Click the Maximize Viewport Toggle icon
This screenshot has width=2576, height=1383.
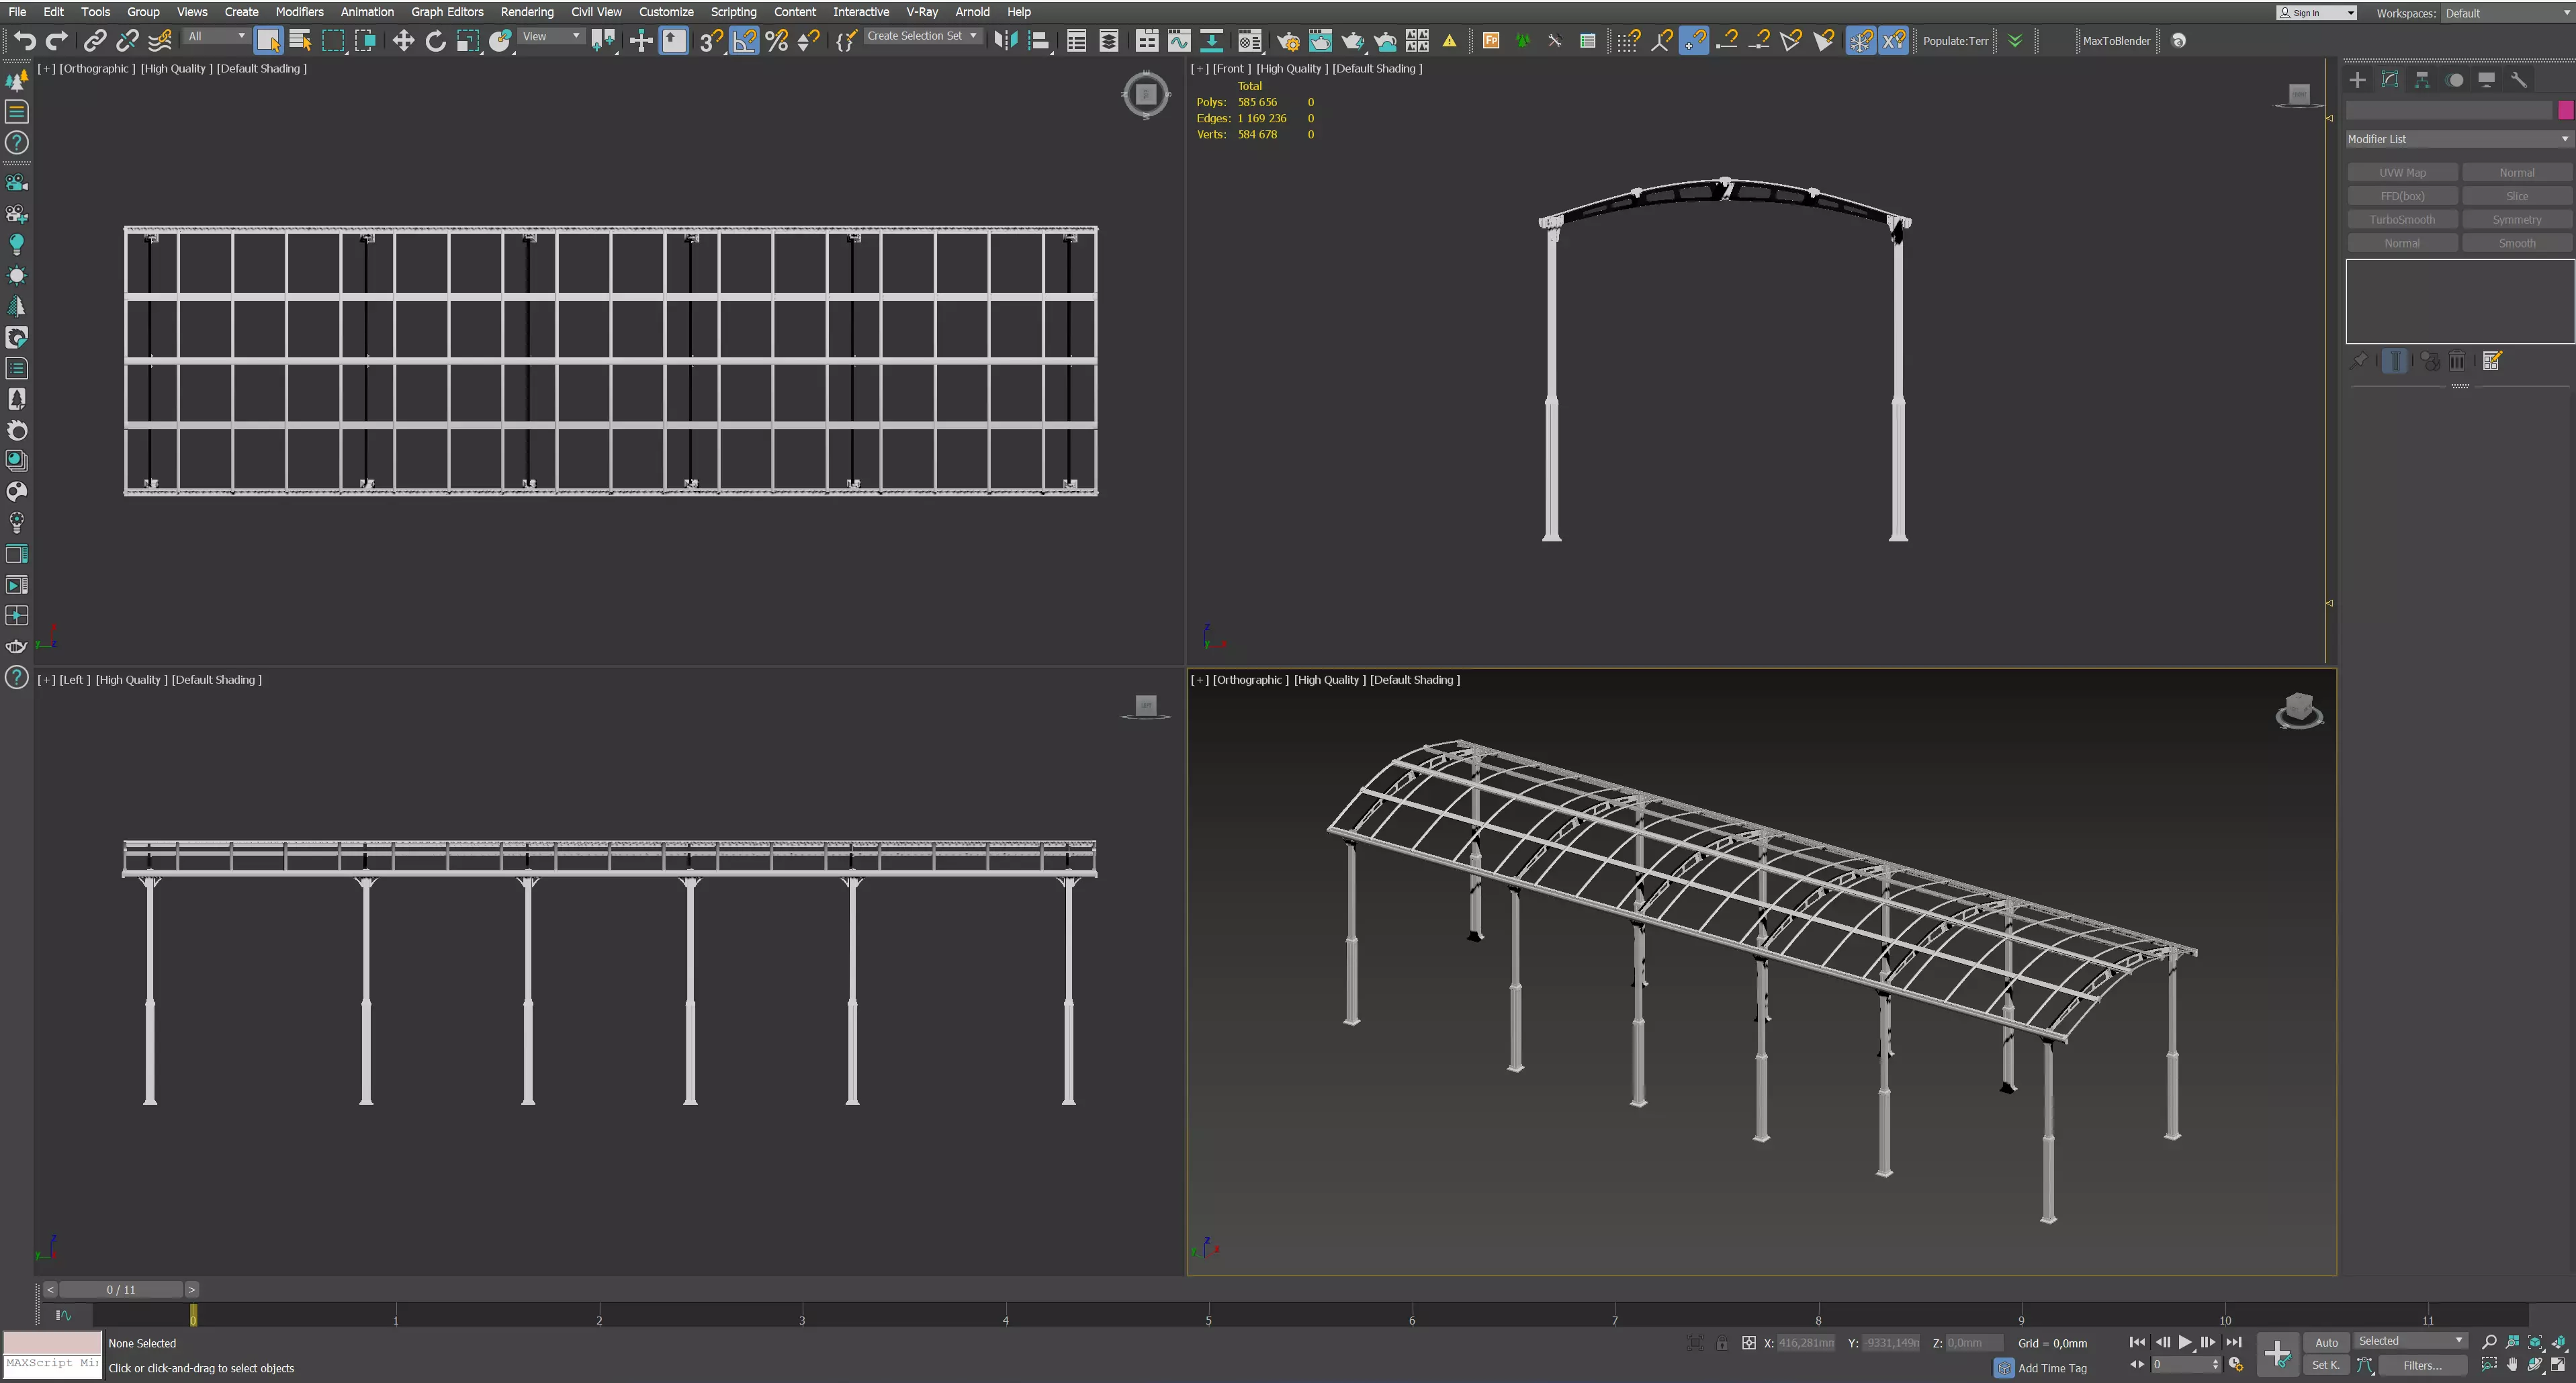2559,1365
